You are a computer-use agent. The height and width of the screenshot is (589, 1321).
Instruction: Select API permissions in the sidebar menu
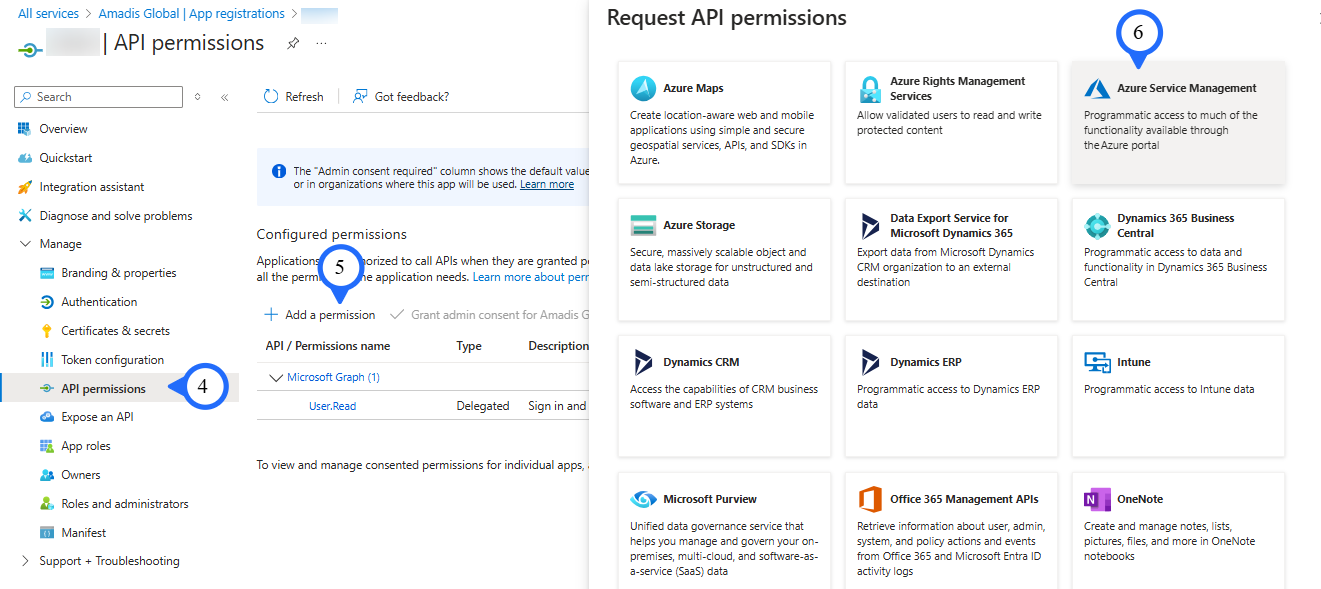[x=103, y=389]
